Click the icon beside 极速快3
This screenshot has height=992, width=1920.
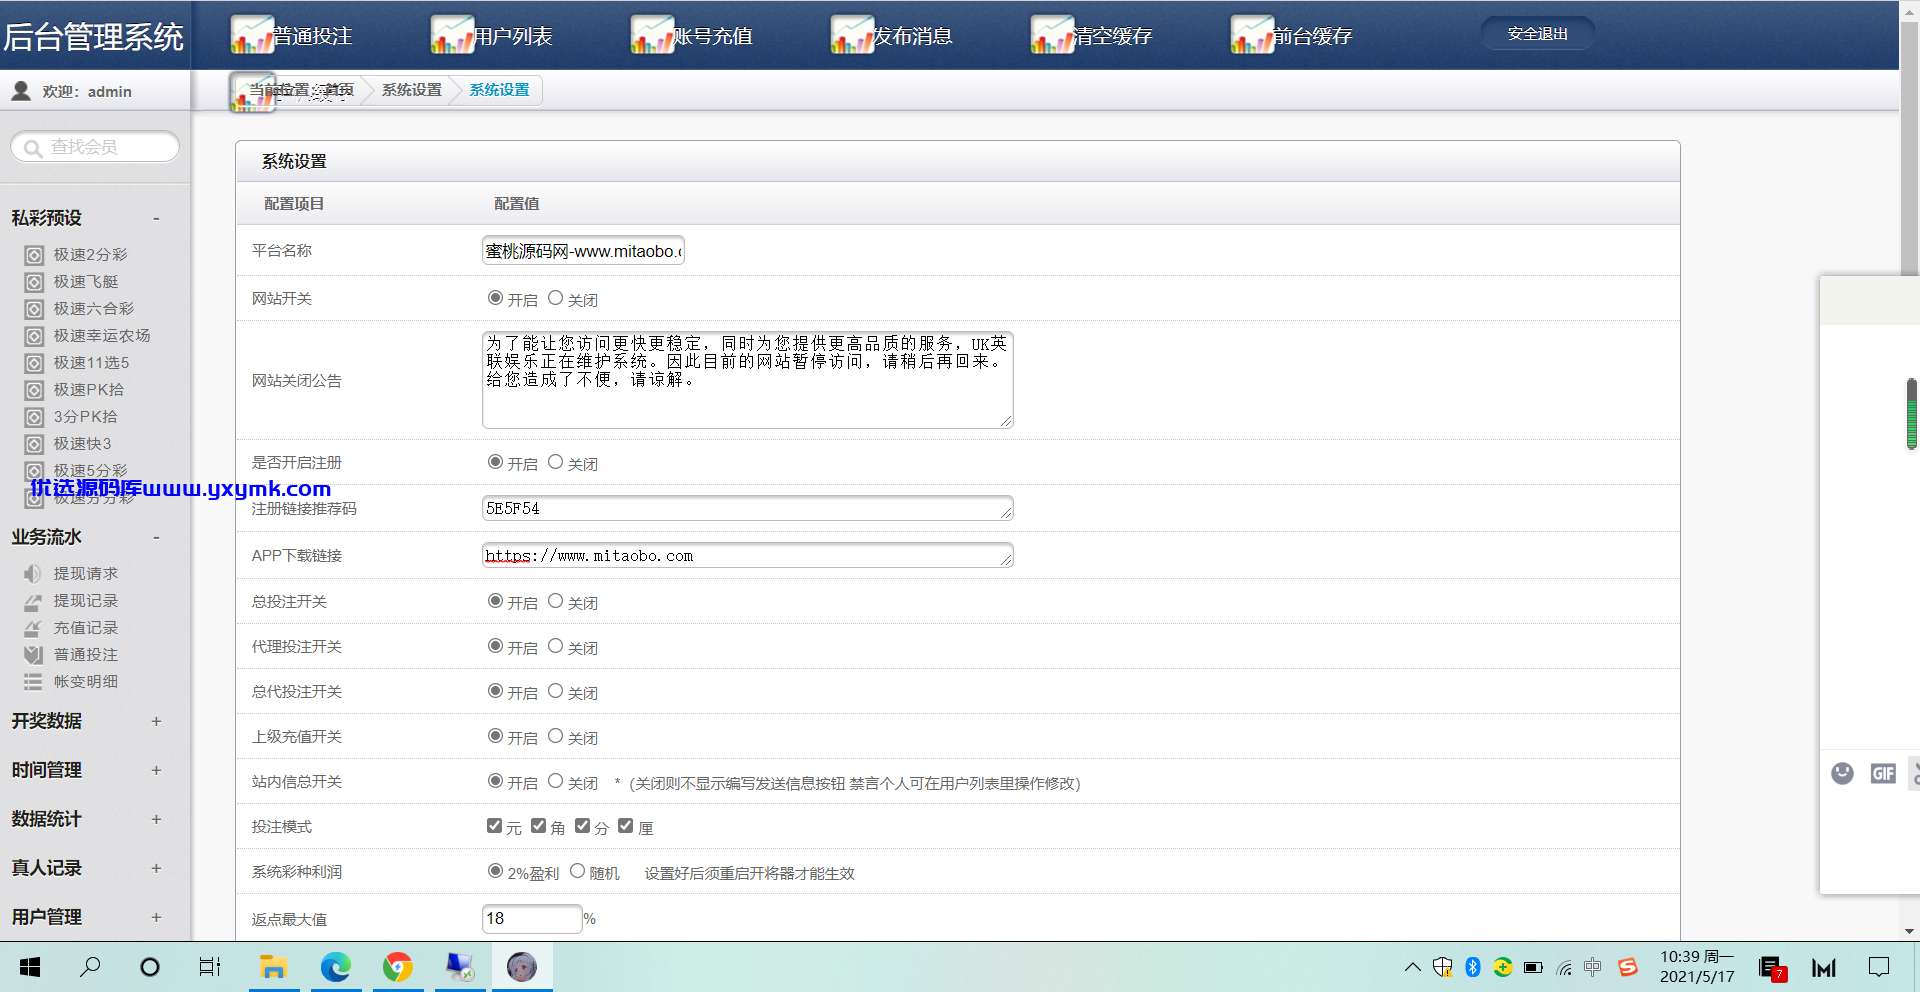(34, 444)
